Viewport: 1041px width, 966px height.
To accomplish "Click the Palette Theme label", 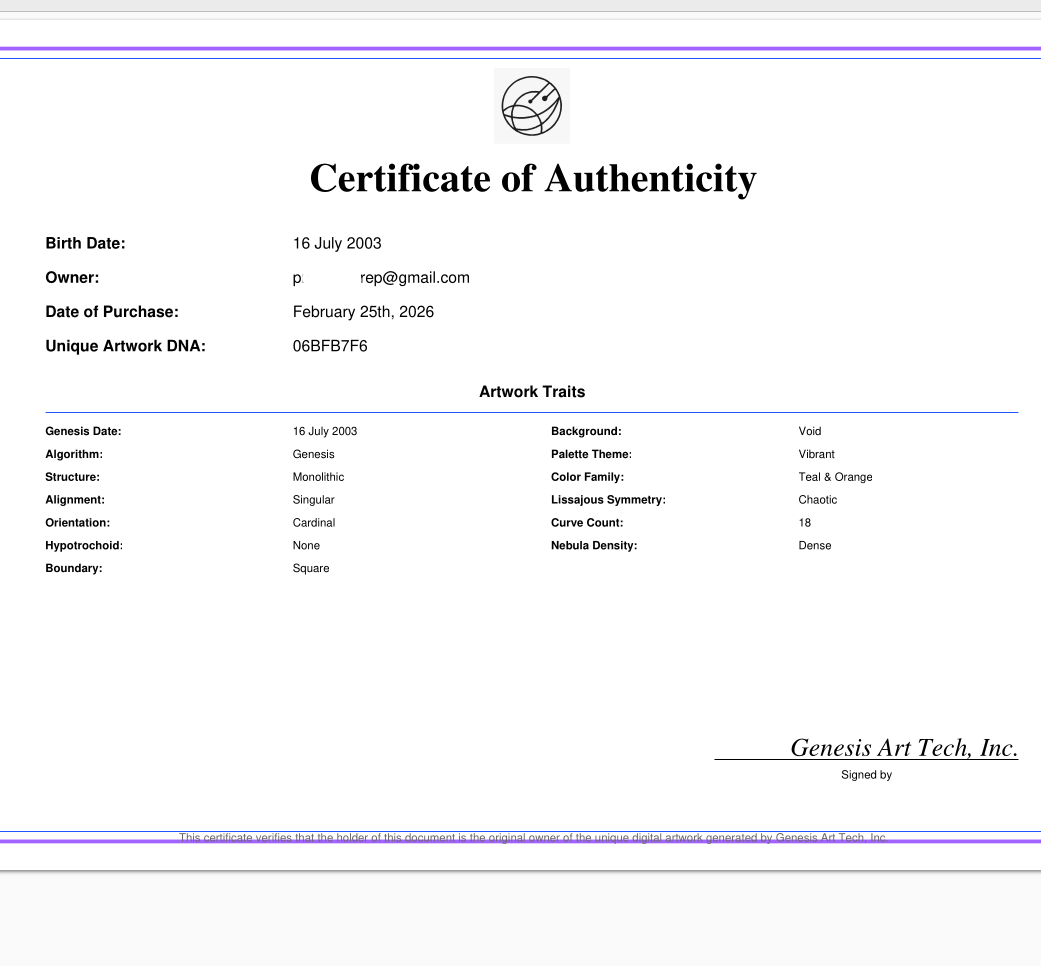I will (x=592, y=454).
